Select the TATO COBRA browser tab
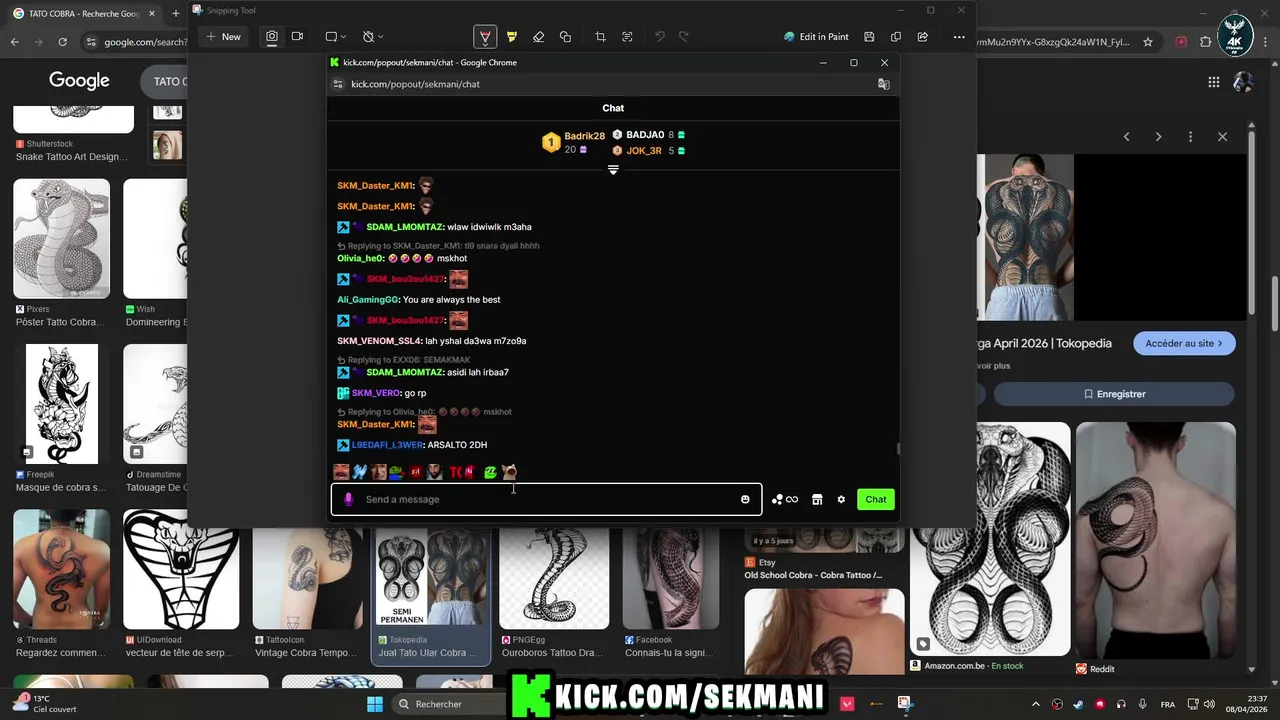 click(82, 14)
